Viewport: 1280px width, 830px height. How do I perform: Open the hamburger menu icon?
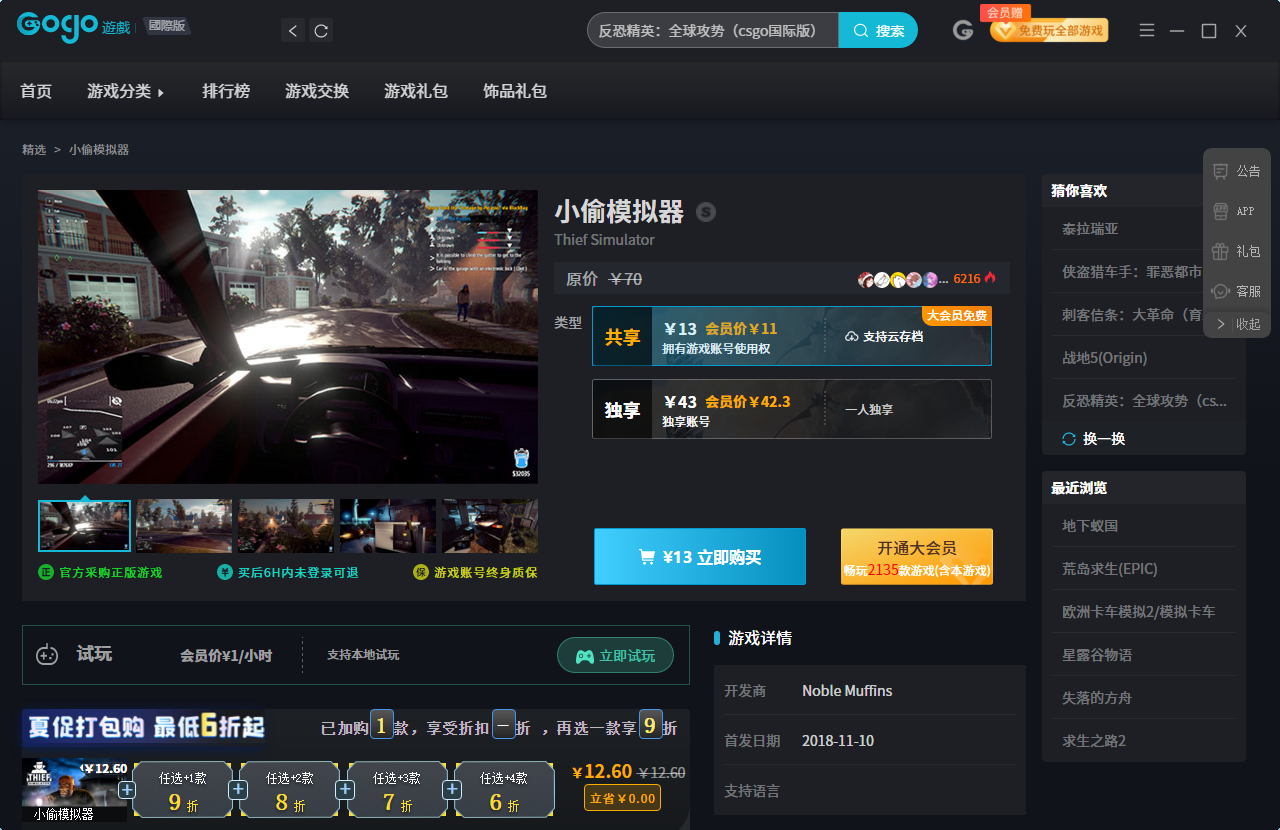coord(1147,31)
